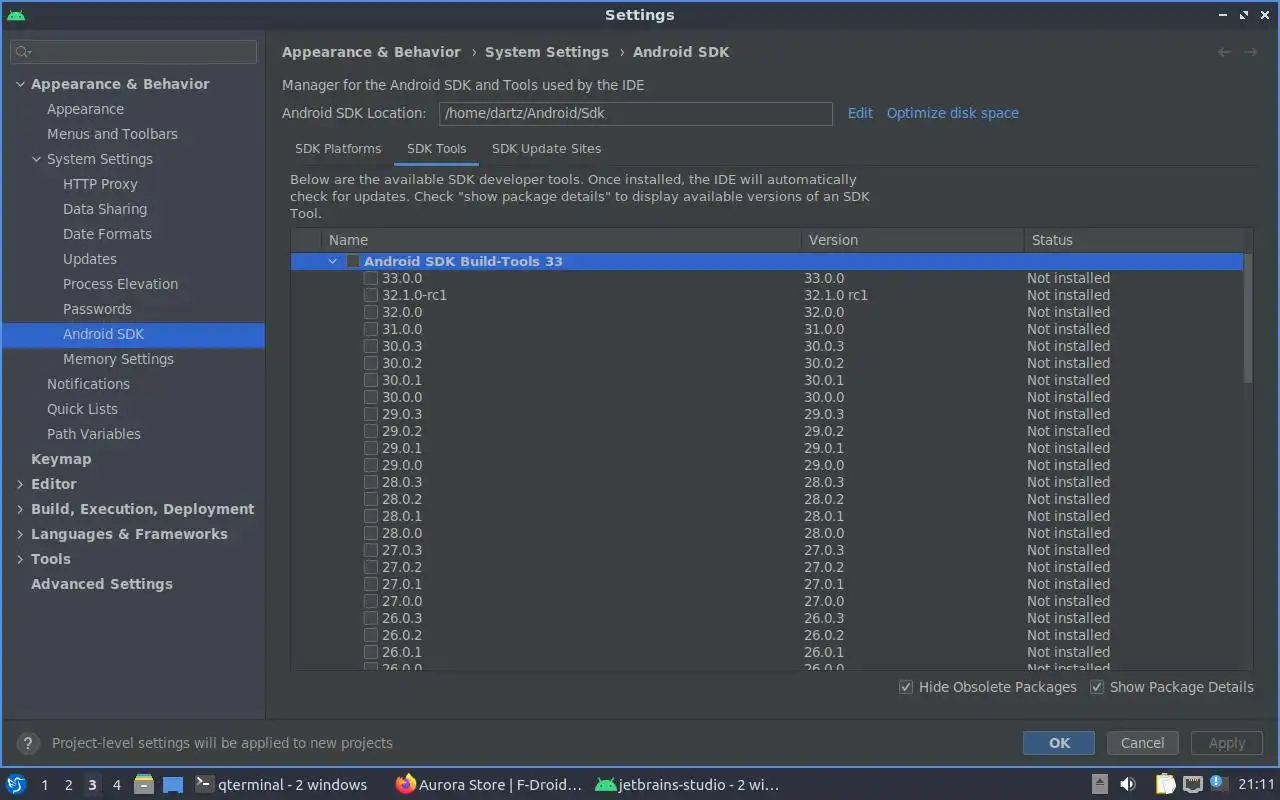1280x800 pixels.
Task: Focus the settings search field
Action: click(x=134, y=52)
